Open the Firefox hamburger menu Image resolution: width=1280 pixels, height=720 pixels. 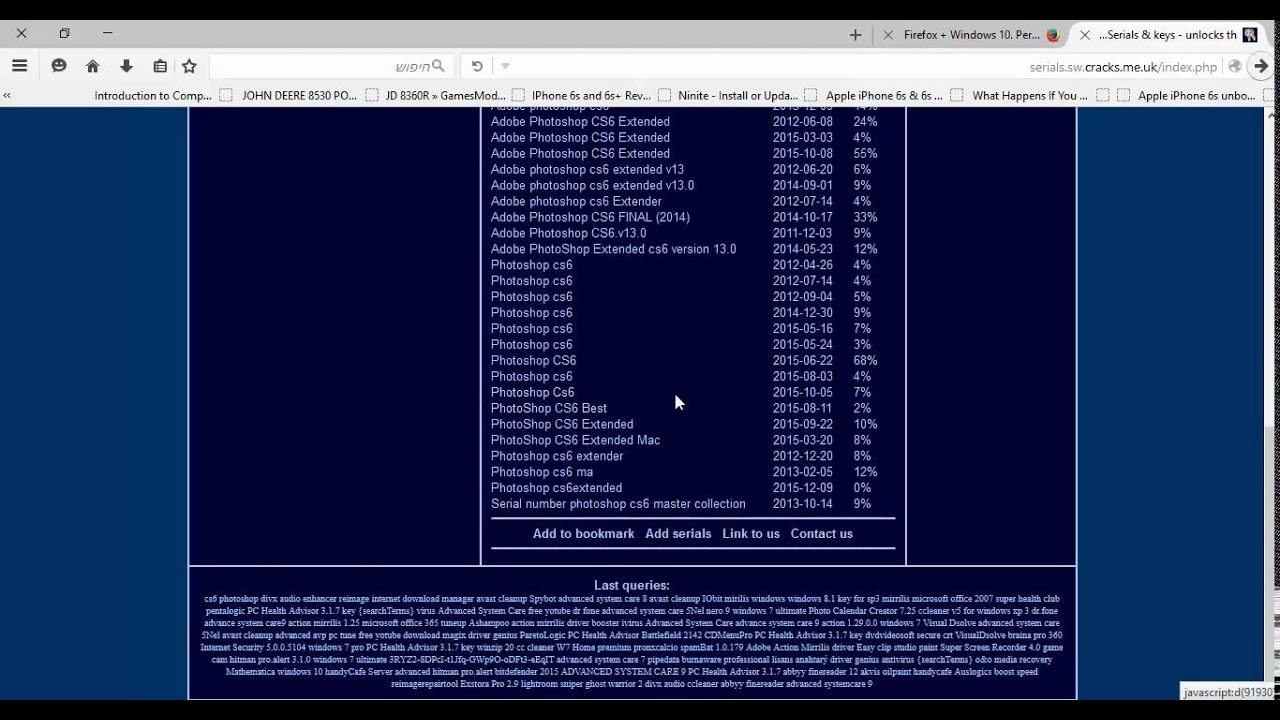[x=20, y=66]
